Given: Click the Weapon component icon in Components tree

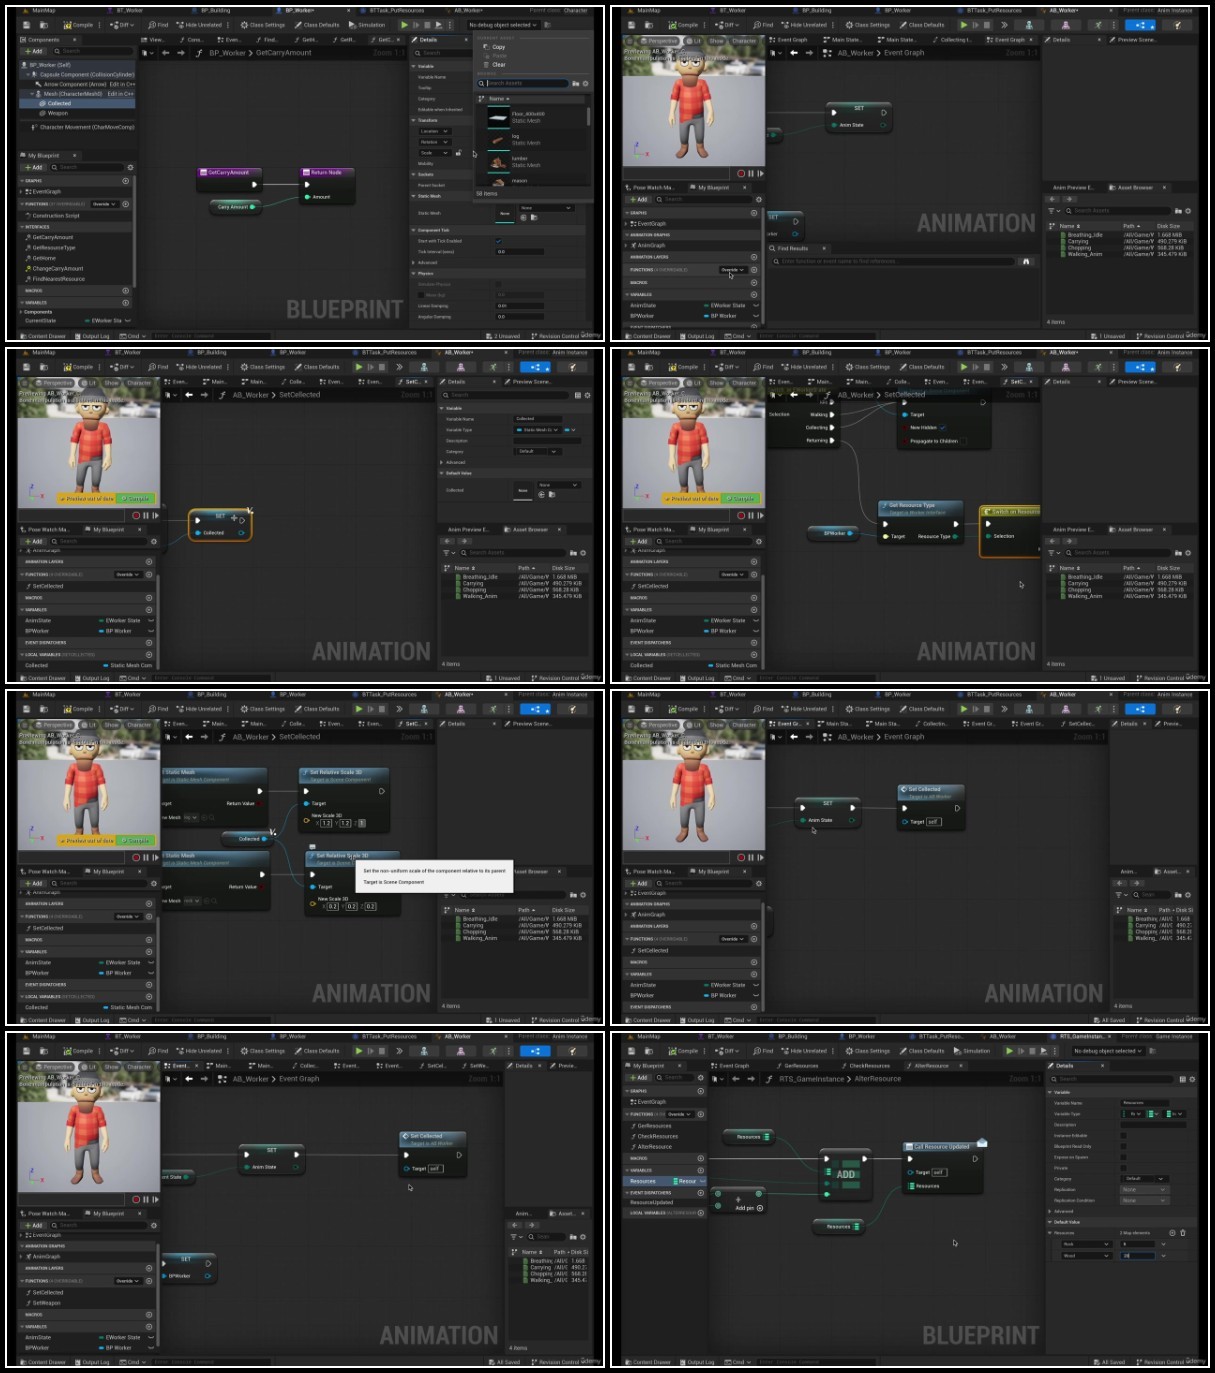Looking at the screenshot, I should coord(43,113).
